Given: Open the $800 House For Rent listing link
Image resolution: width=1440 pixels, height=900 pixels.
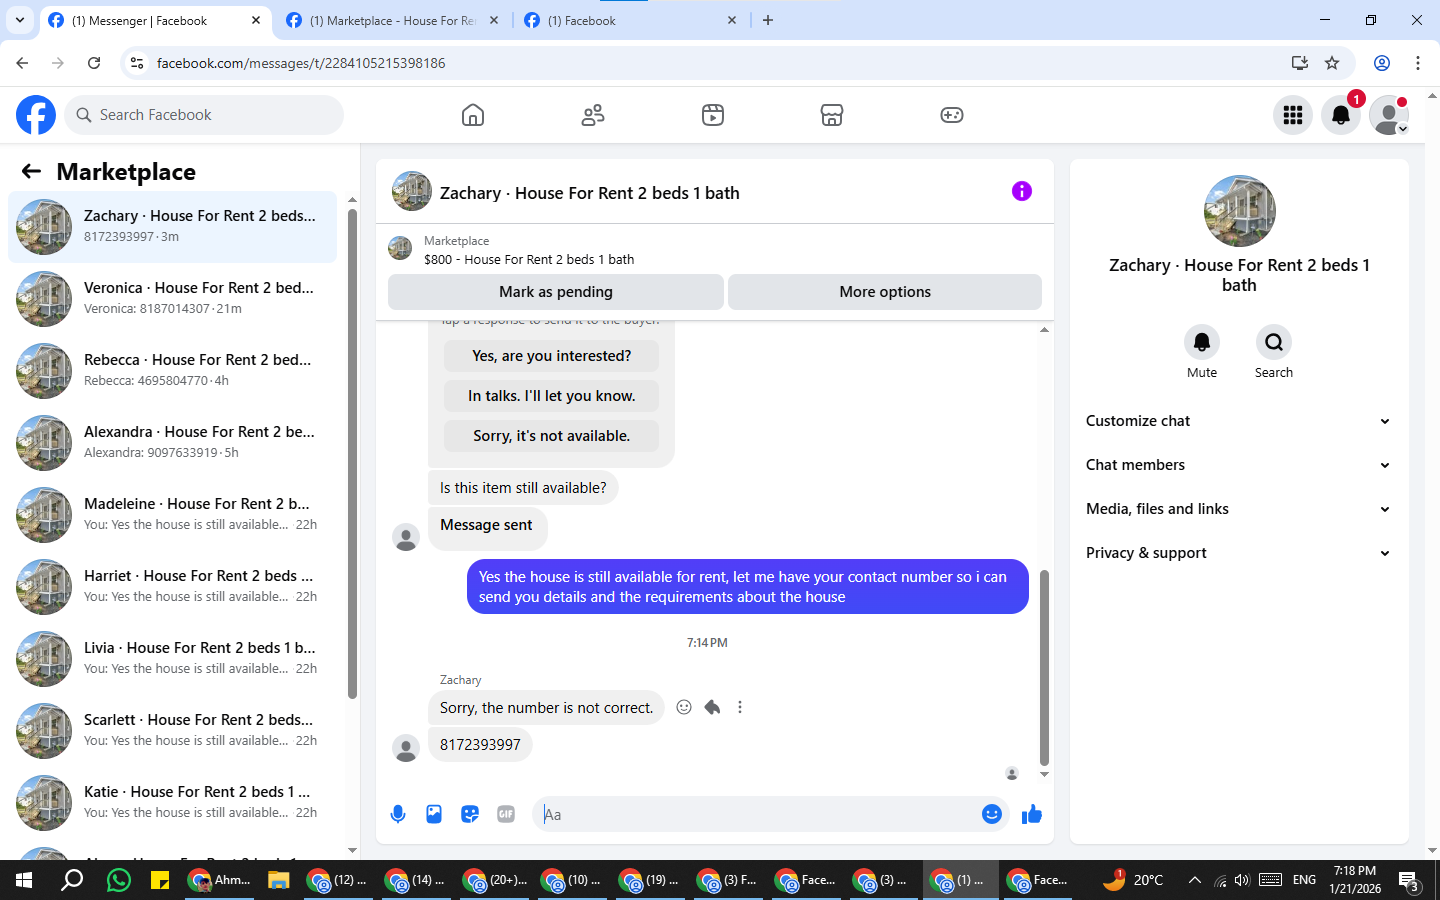Looking at the screenshot, I should 529,259.
